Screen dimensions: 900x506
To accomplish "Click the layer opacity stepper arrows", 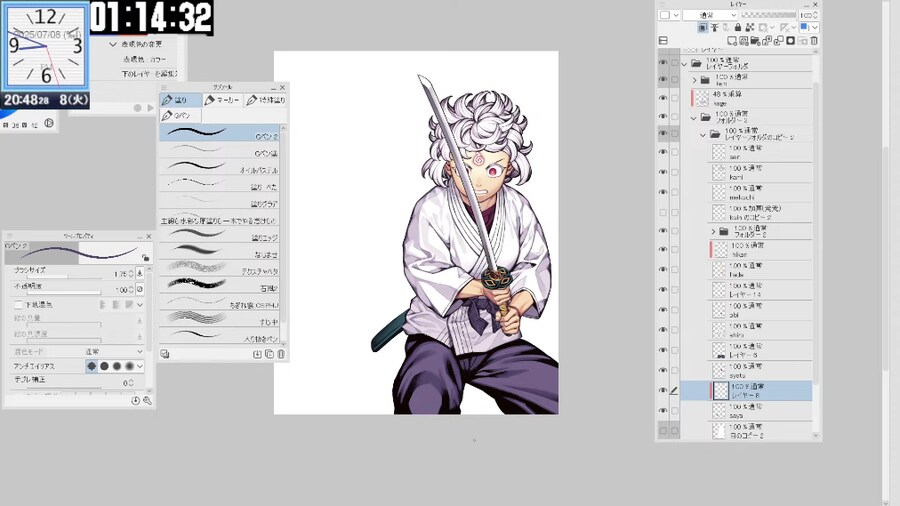I will pyautogui.click(x=816, y=15).
